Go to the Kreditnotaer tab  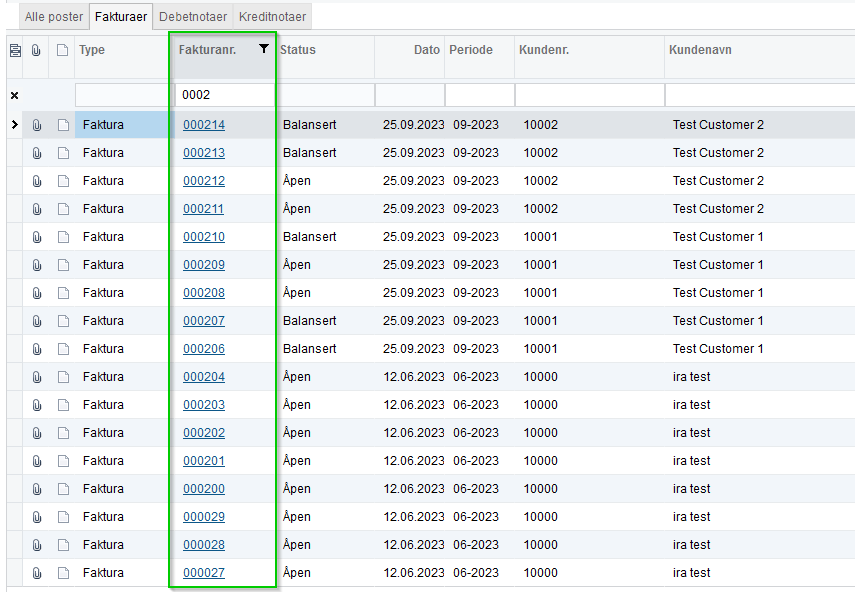(x=272, y=16)
